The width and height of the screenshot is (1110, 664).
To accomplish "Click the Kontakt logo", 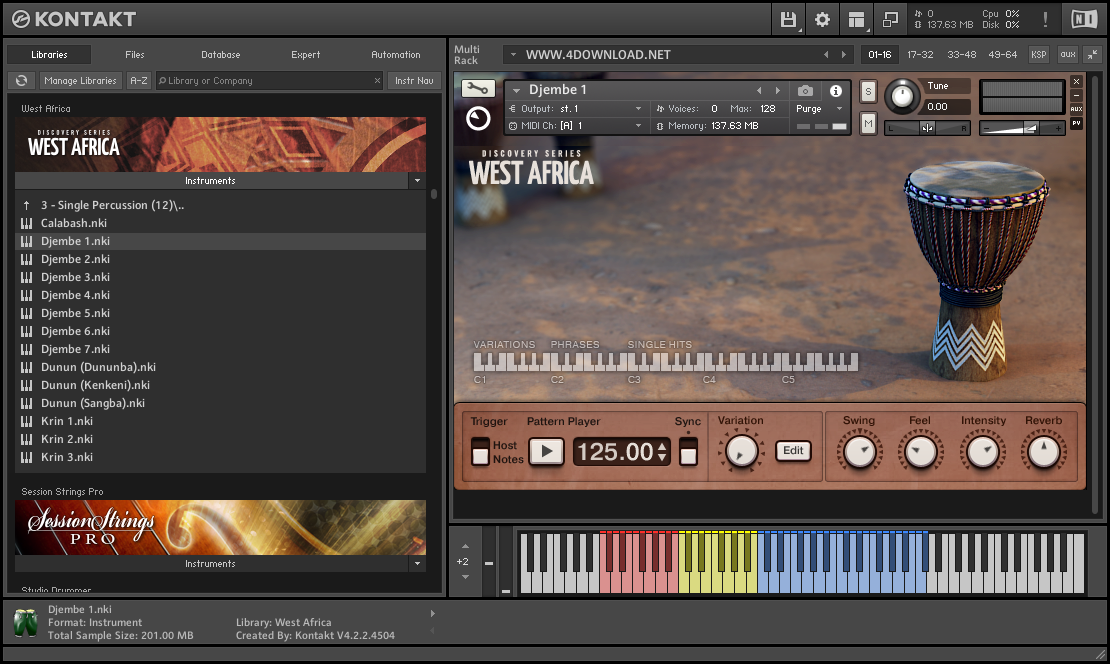I will tap(74, 19).
